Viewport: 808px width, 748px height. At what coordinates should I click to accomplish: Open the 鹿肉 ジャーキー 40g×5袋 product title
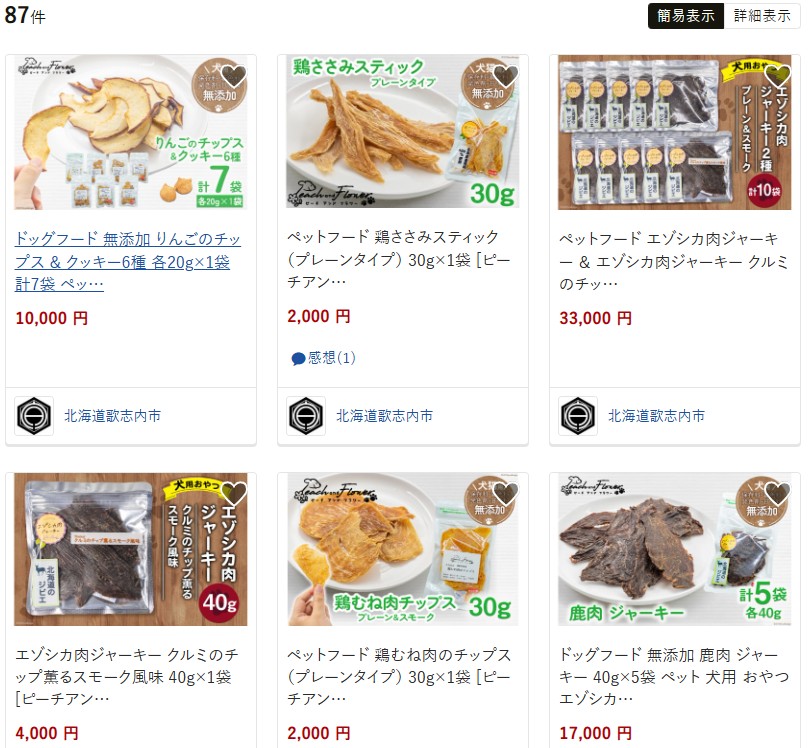coord(674,676)
